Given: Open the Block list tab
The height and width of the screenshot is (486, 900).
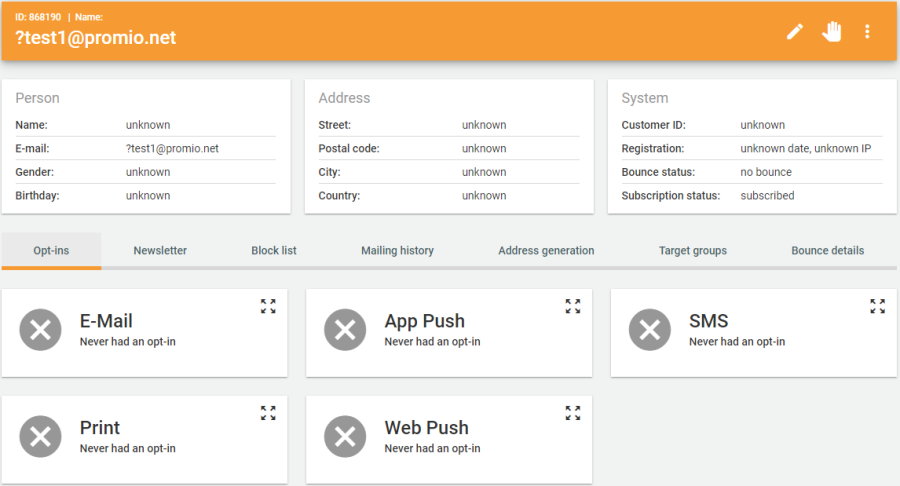Looking at the screenshot, I should (274, 251).
